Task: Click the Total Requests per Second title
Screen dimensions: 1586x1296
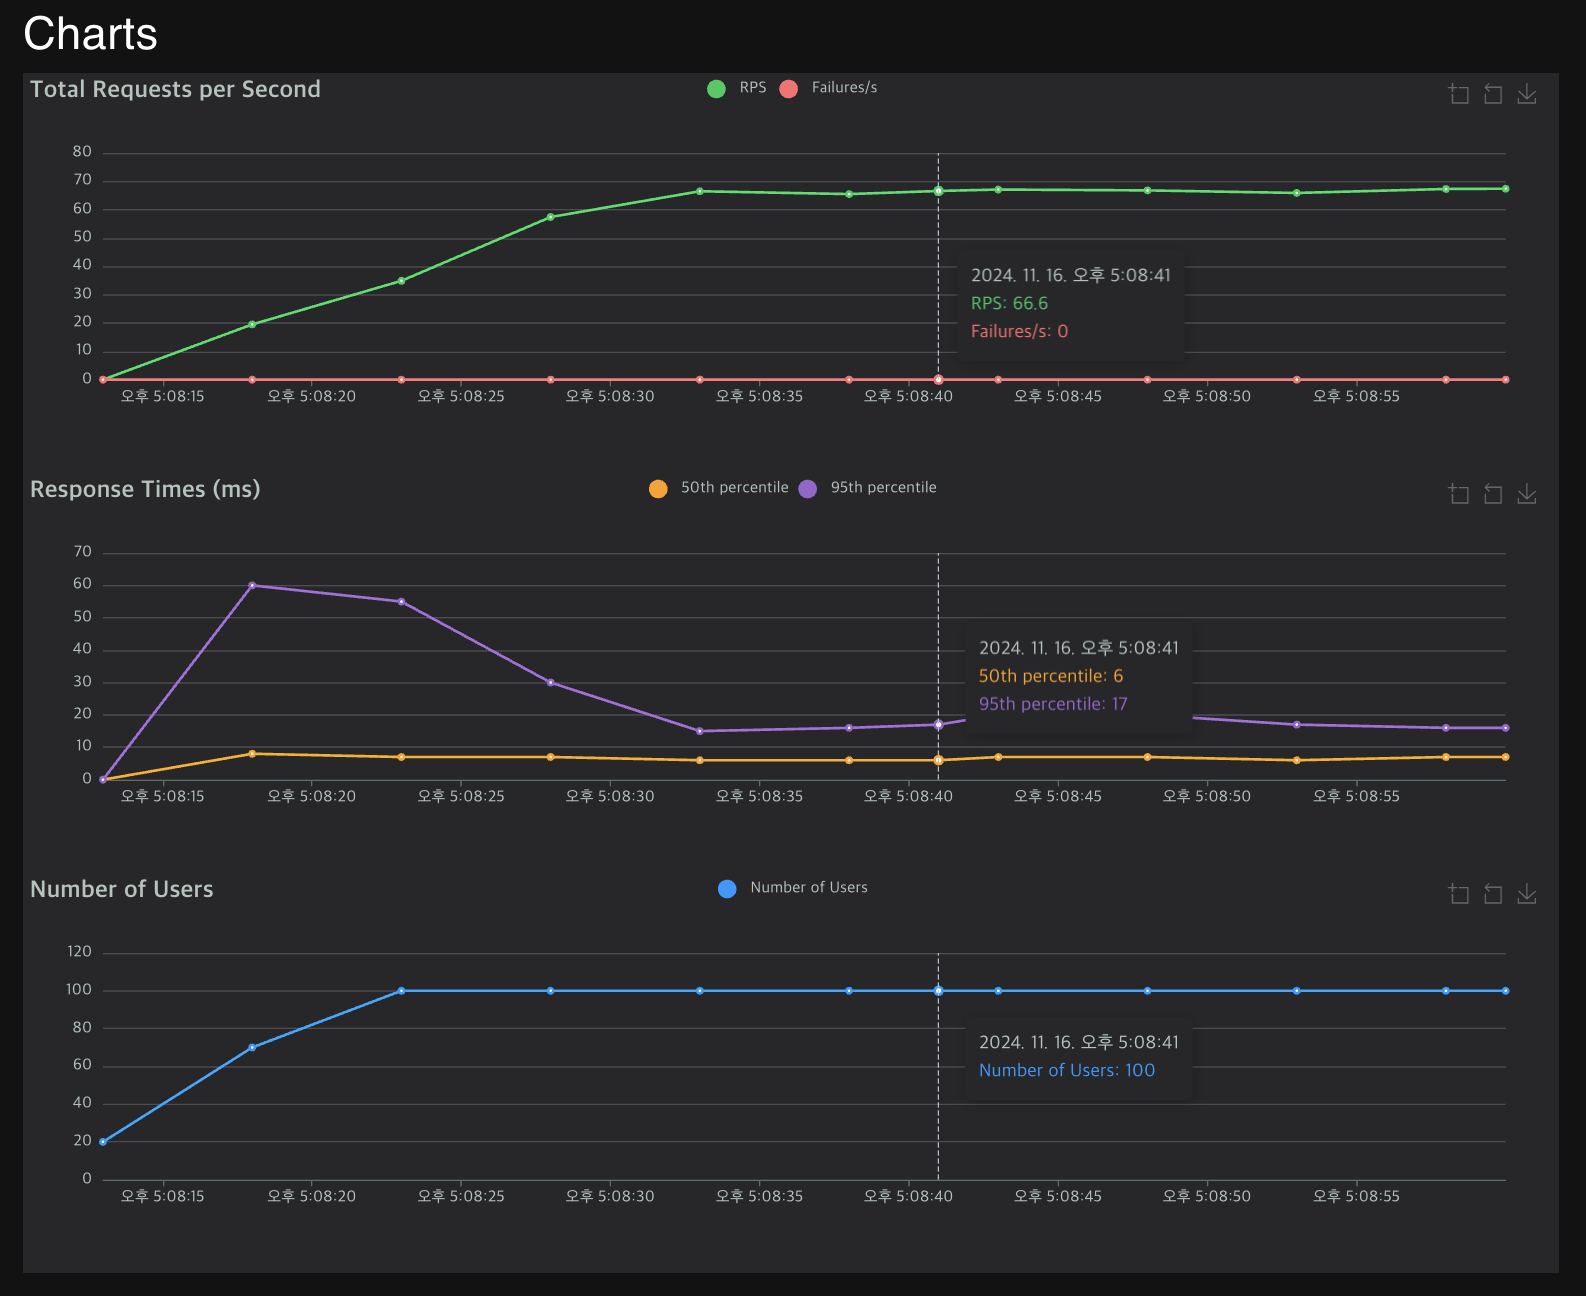Action: (x=175, y=89)
